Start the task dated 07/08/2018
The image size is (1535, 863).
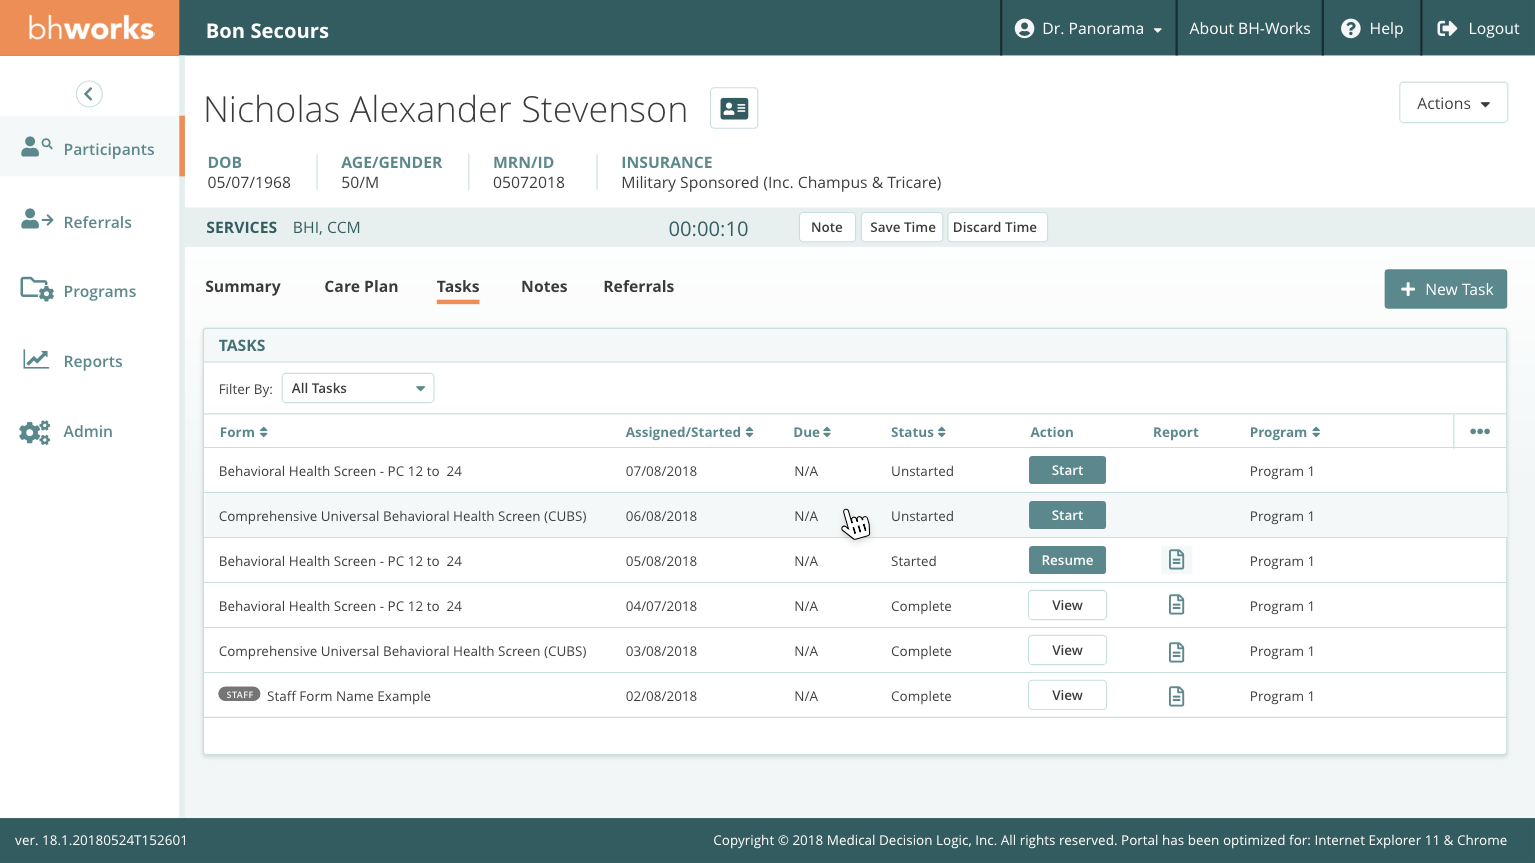pos(1067,470)
